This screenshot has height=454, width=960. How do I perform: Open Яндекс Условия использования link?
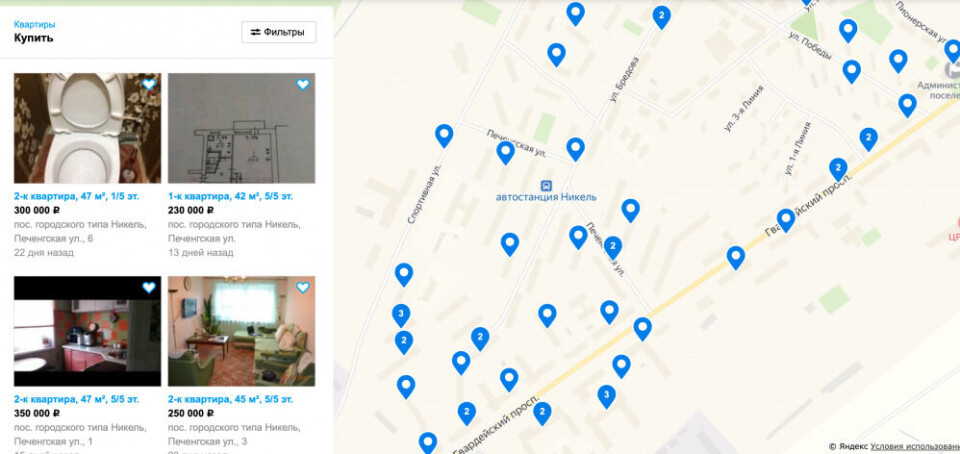pyautogui.click(x=915, y=447)
